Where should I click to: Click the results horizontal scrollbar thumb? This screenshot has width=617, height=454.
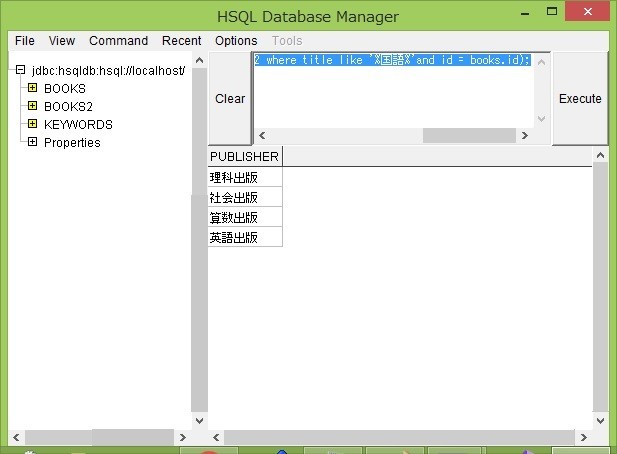(399, 437)
